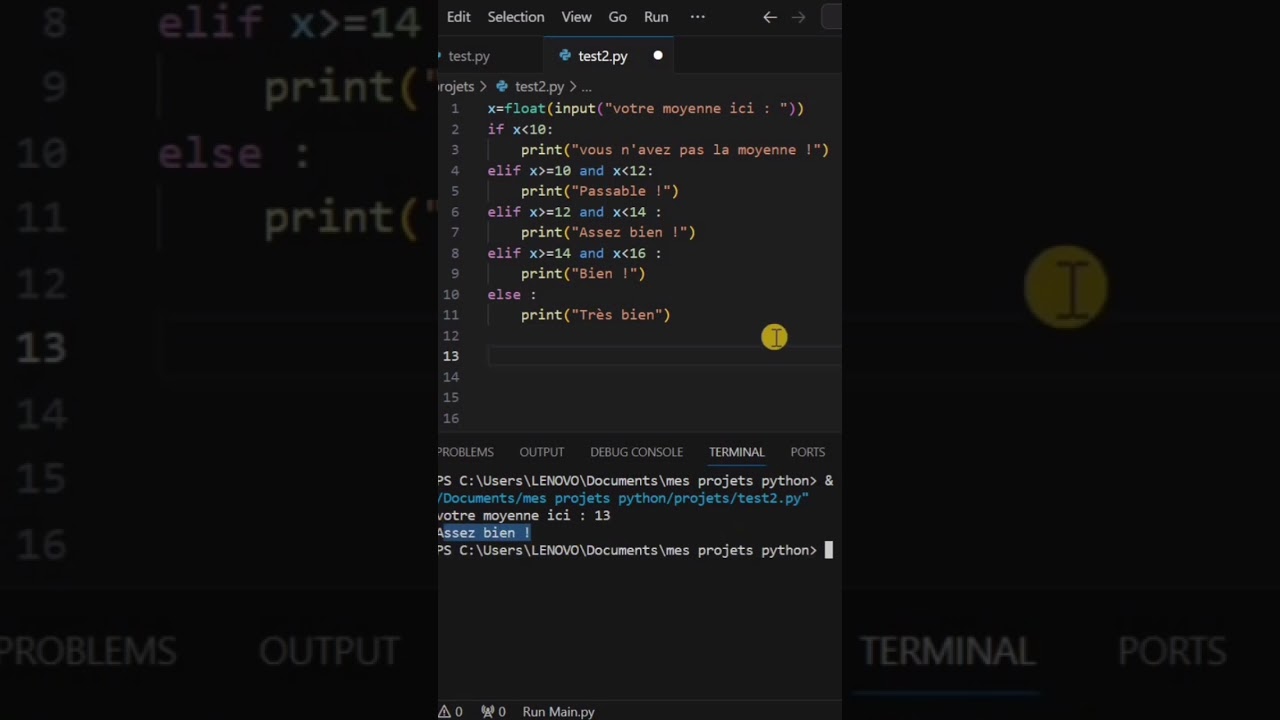The width and height of the screenshot is (1280, 720).
Task: Open the Run menu
Action: pos(656,17)
